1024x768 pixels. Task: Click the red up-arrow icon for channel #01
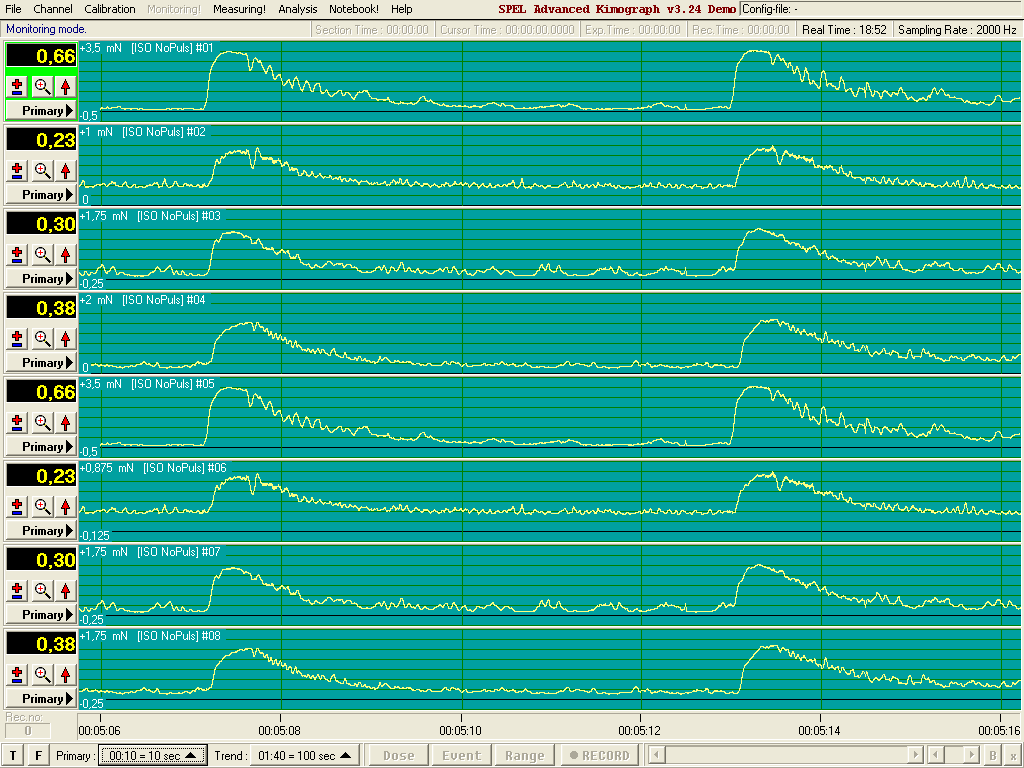[65, 86]
